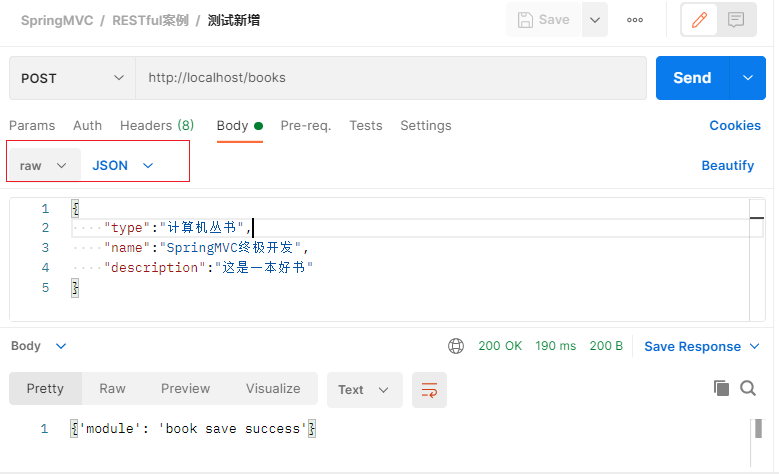779x474 pixels.
Task: Click the Beautify link
Action: pos(727,165)
